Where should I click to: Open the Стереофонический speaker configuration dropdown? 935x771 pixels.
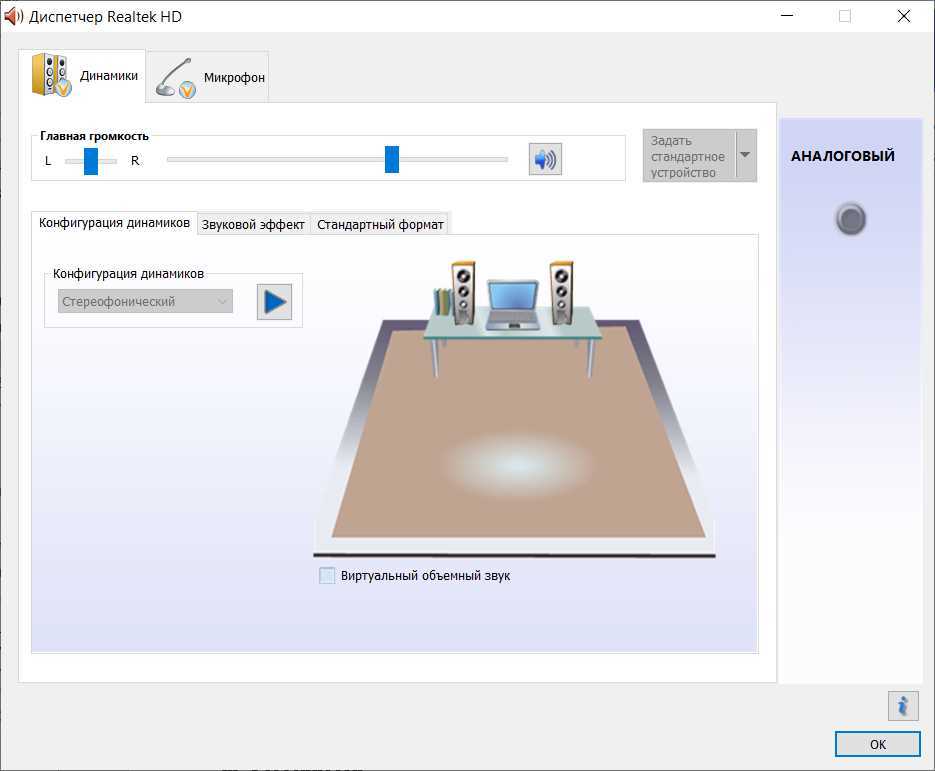145,302
